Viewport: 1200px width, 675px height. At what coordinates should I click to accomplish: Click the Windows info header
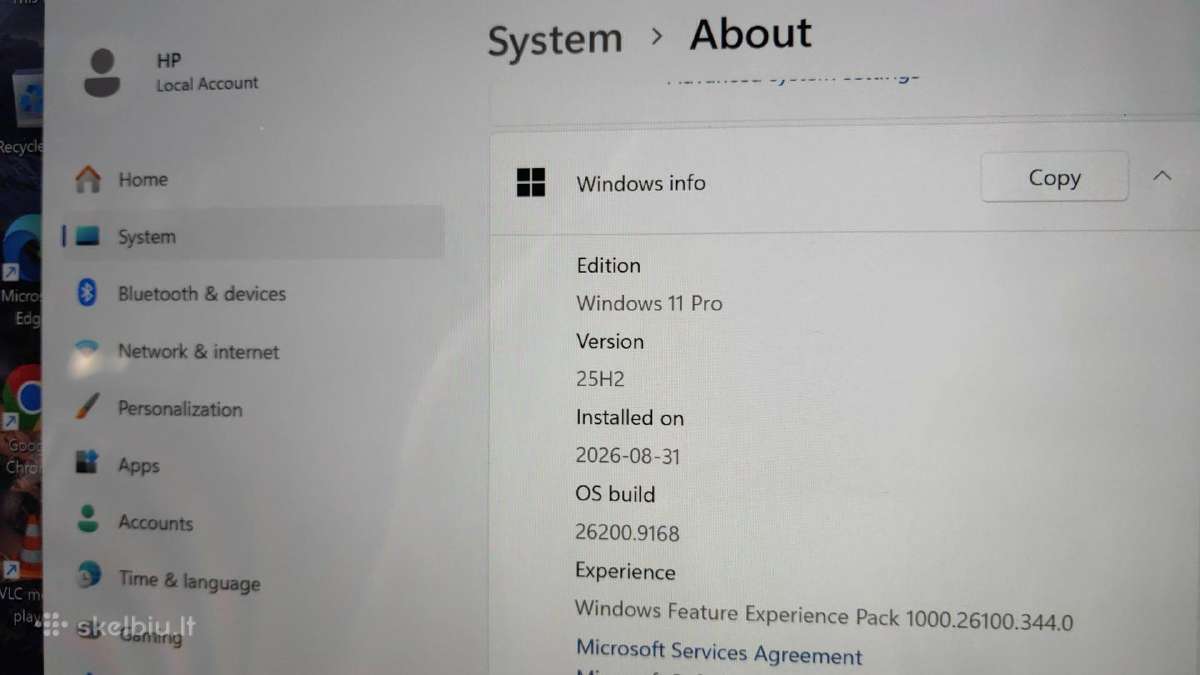tap(641, 183)
